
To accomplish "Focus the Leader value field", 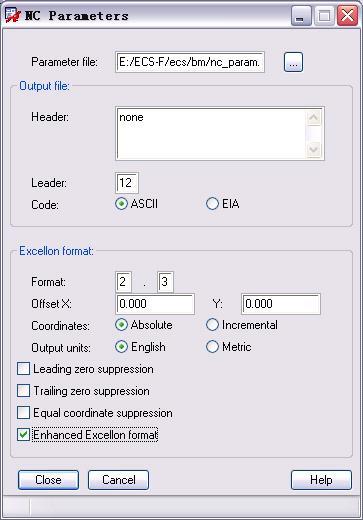I will (x=127, y=183).
